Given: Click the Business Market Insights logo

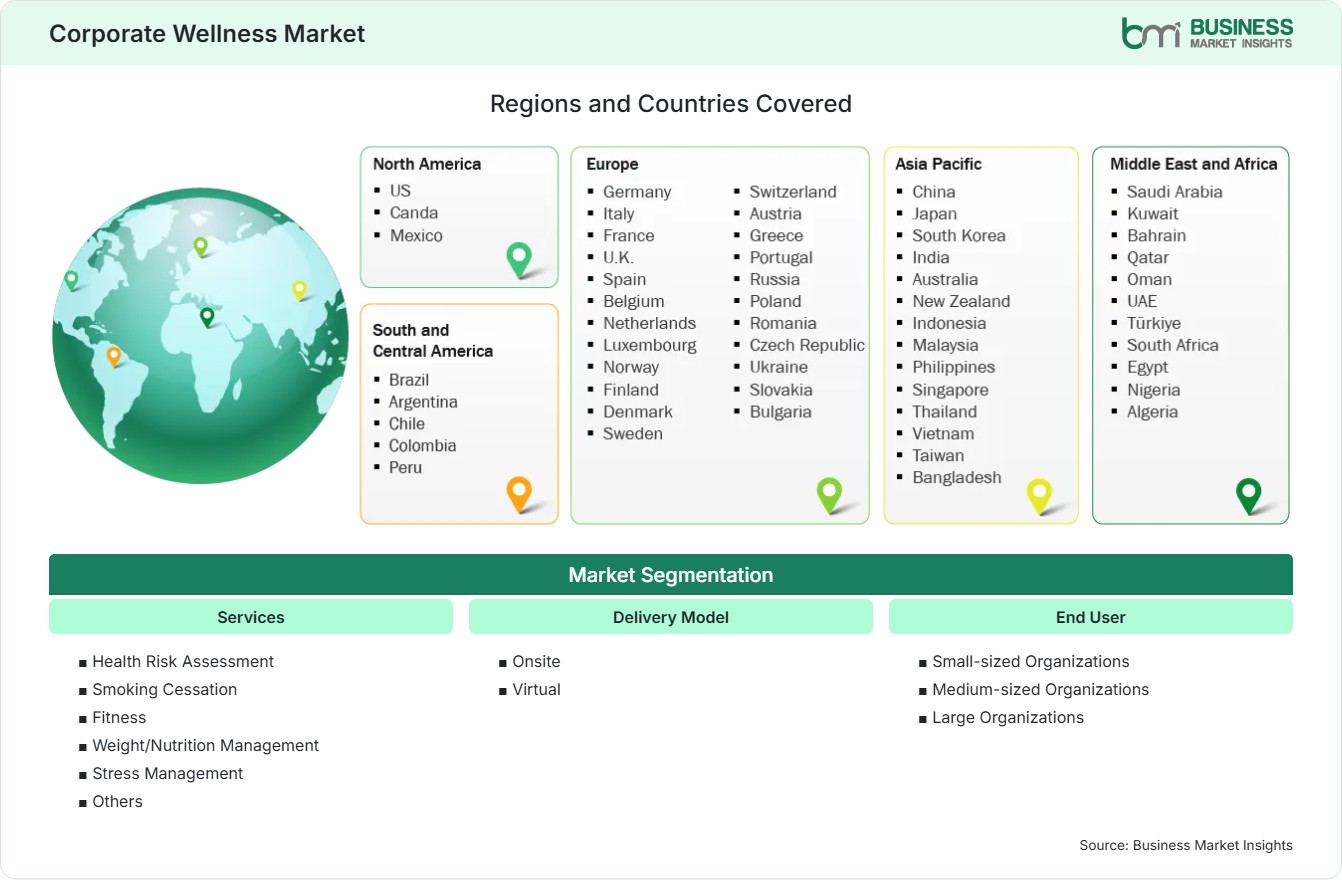Looking at the screenshot, I should (x=1207, y=33).
